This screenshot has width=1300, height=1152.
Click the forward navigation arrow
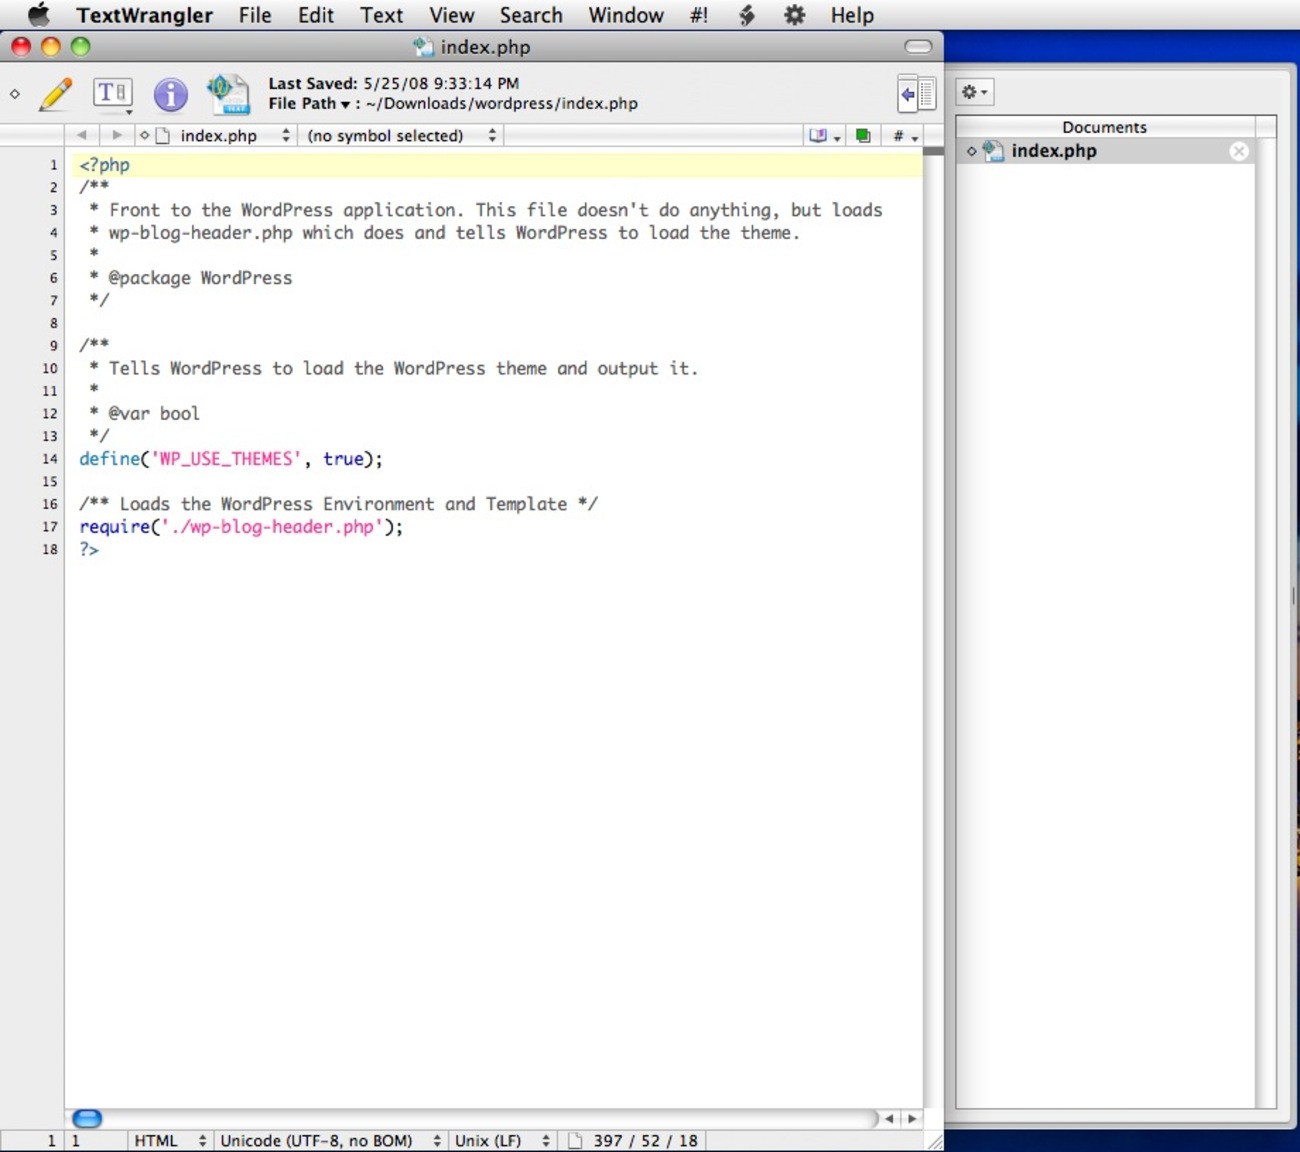pos(117,134)
